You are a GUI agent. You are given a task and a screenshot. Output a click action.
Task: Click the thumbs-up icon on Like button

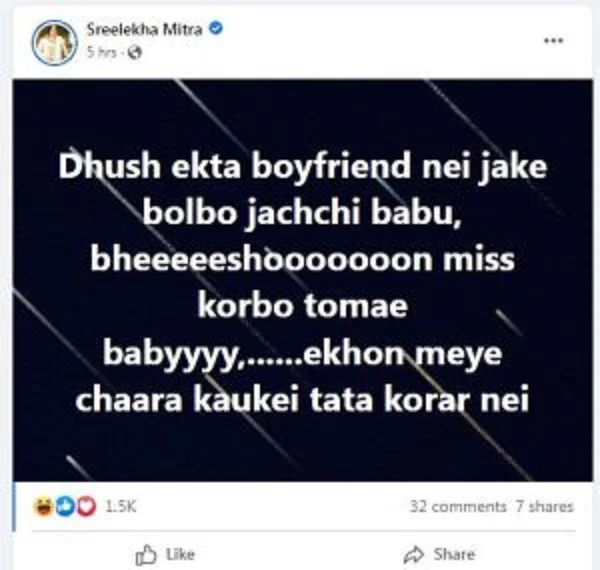pos(146,555)
